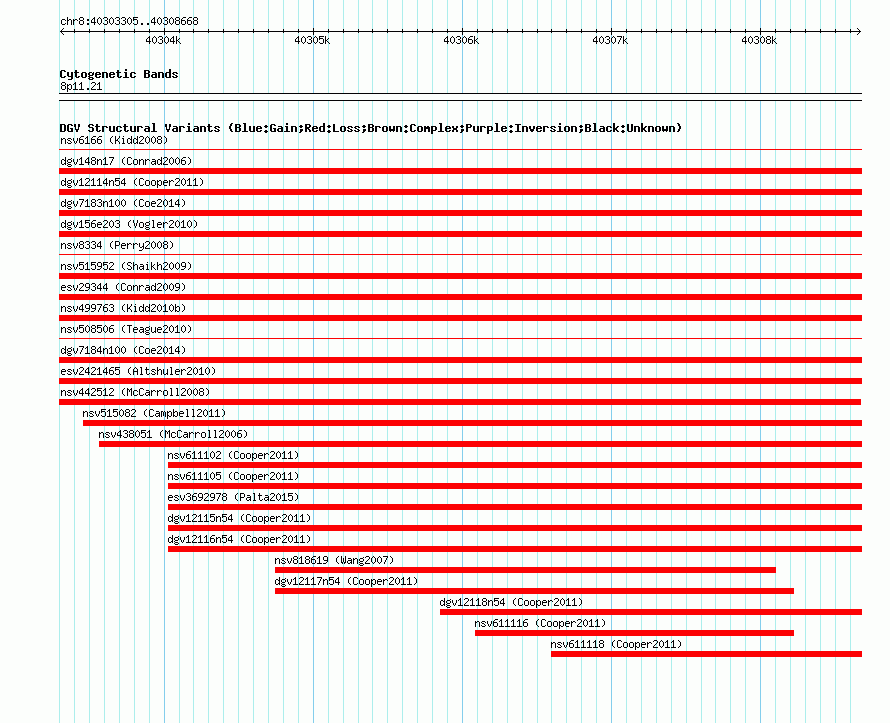
Task: Click the red bar under nsv442512 (McCarroll2008)
Action: tap(460, 402)
